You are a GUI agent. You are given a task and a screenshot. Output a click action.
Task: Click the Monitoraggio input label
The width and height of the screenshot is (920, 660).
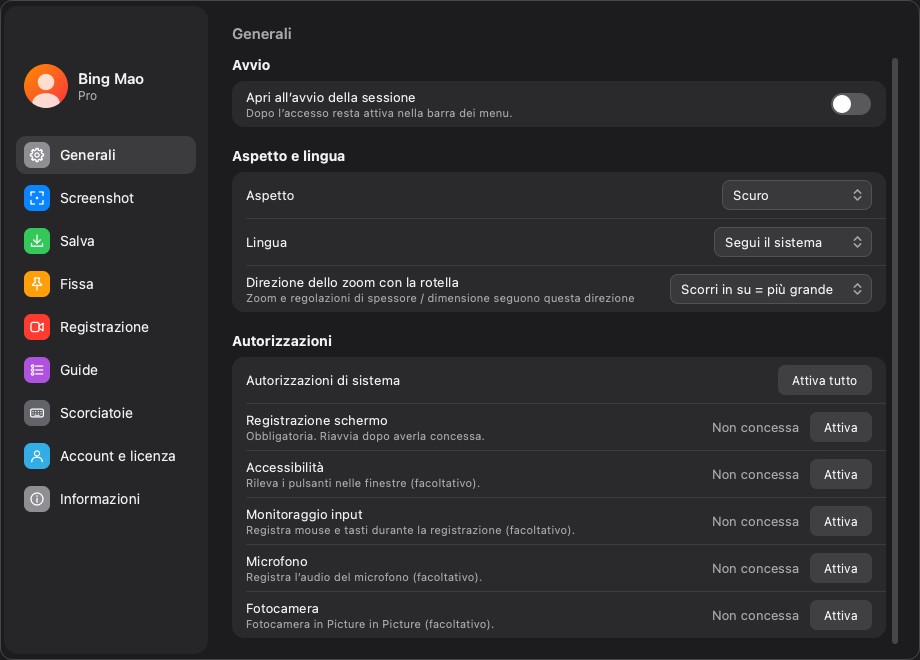(304, 515)
